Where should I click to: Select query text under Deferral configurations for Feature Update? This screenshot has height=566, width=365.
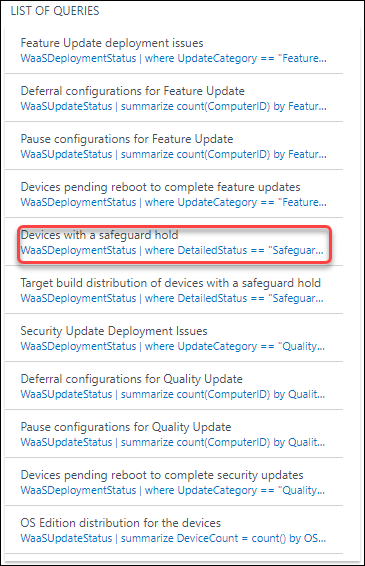(173, 106)
